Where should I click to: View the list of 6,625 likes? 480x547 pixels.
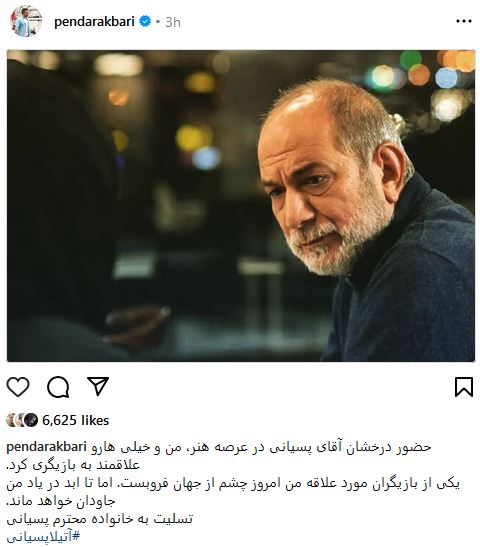pos(76,420)
